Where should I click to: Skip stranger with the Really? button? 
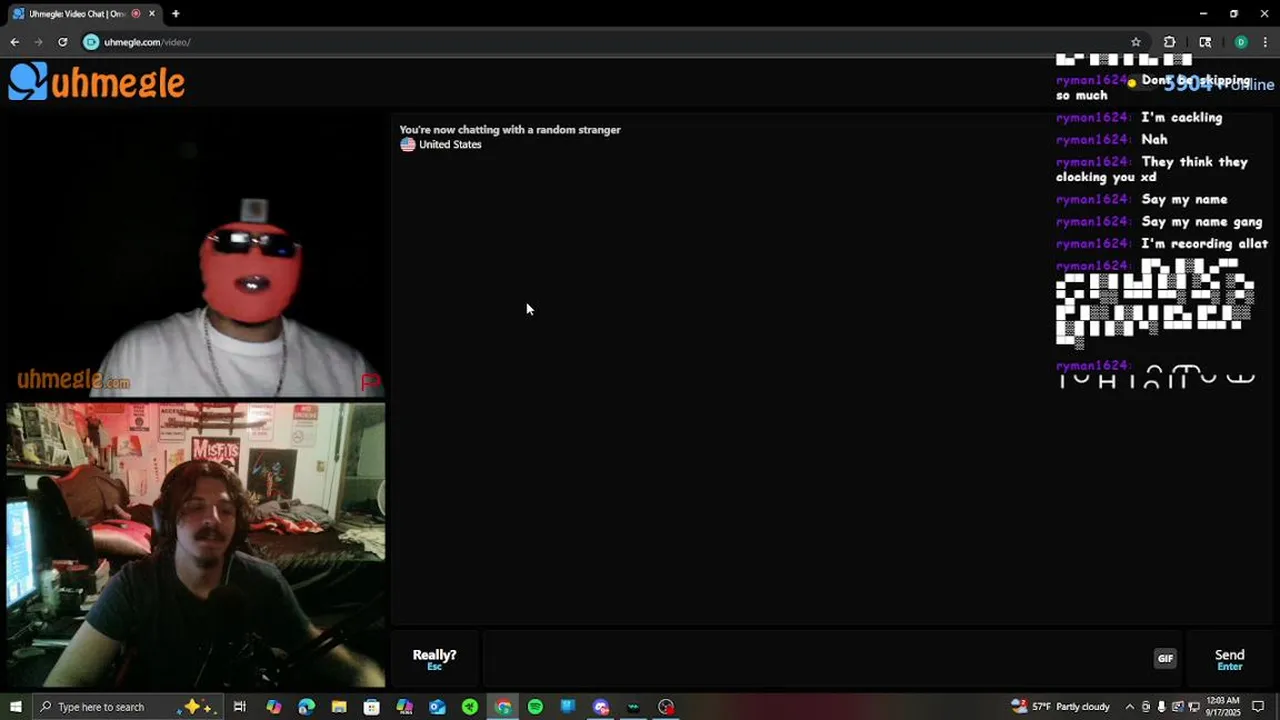point(434,658)
